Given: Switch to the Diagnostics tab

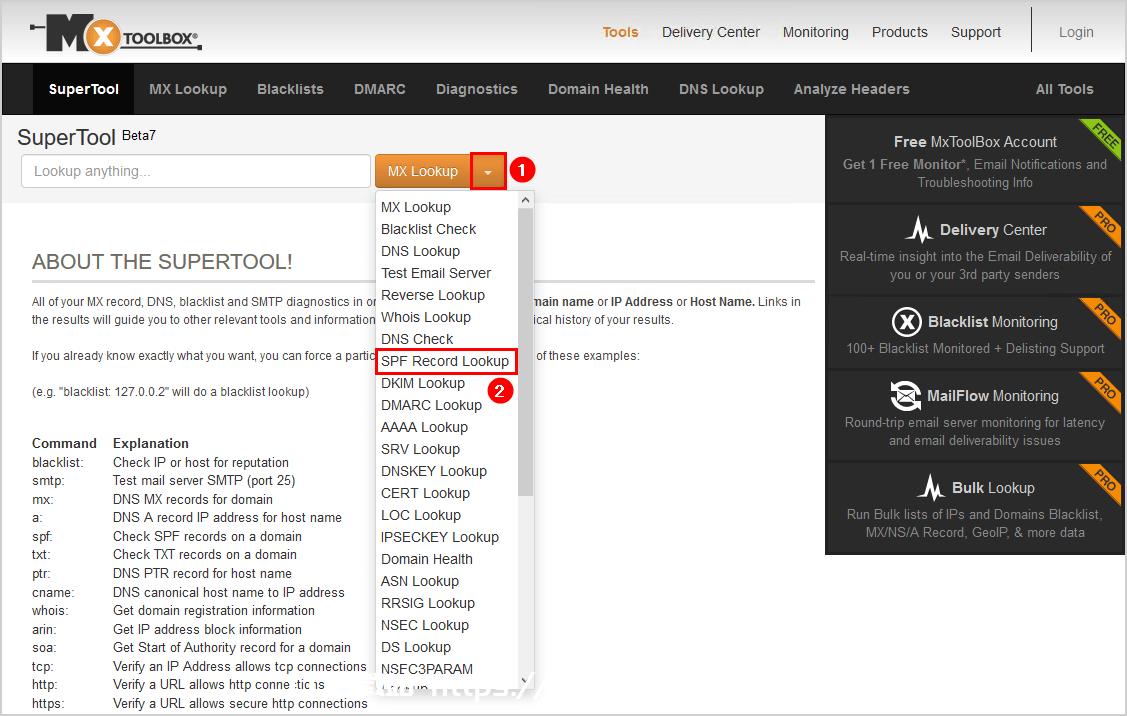Looking at the screenshot, I should click(477, 89).
